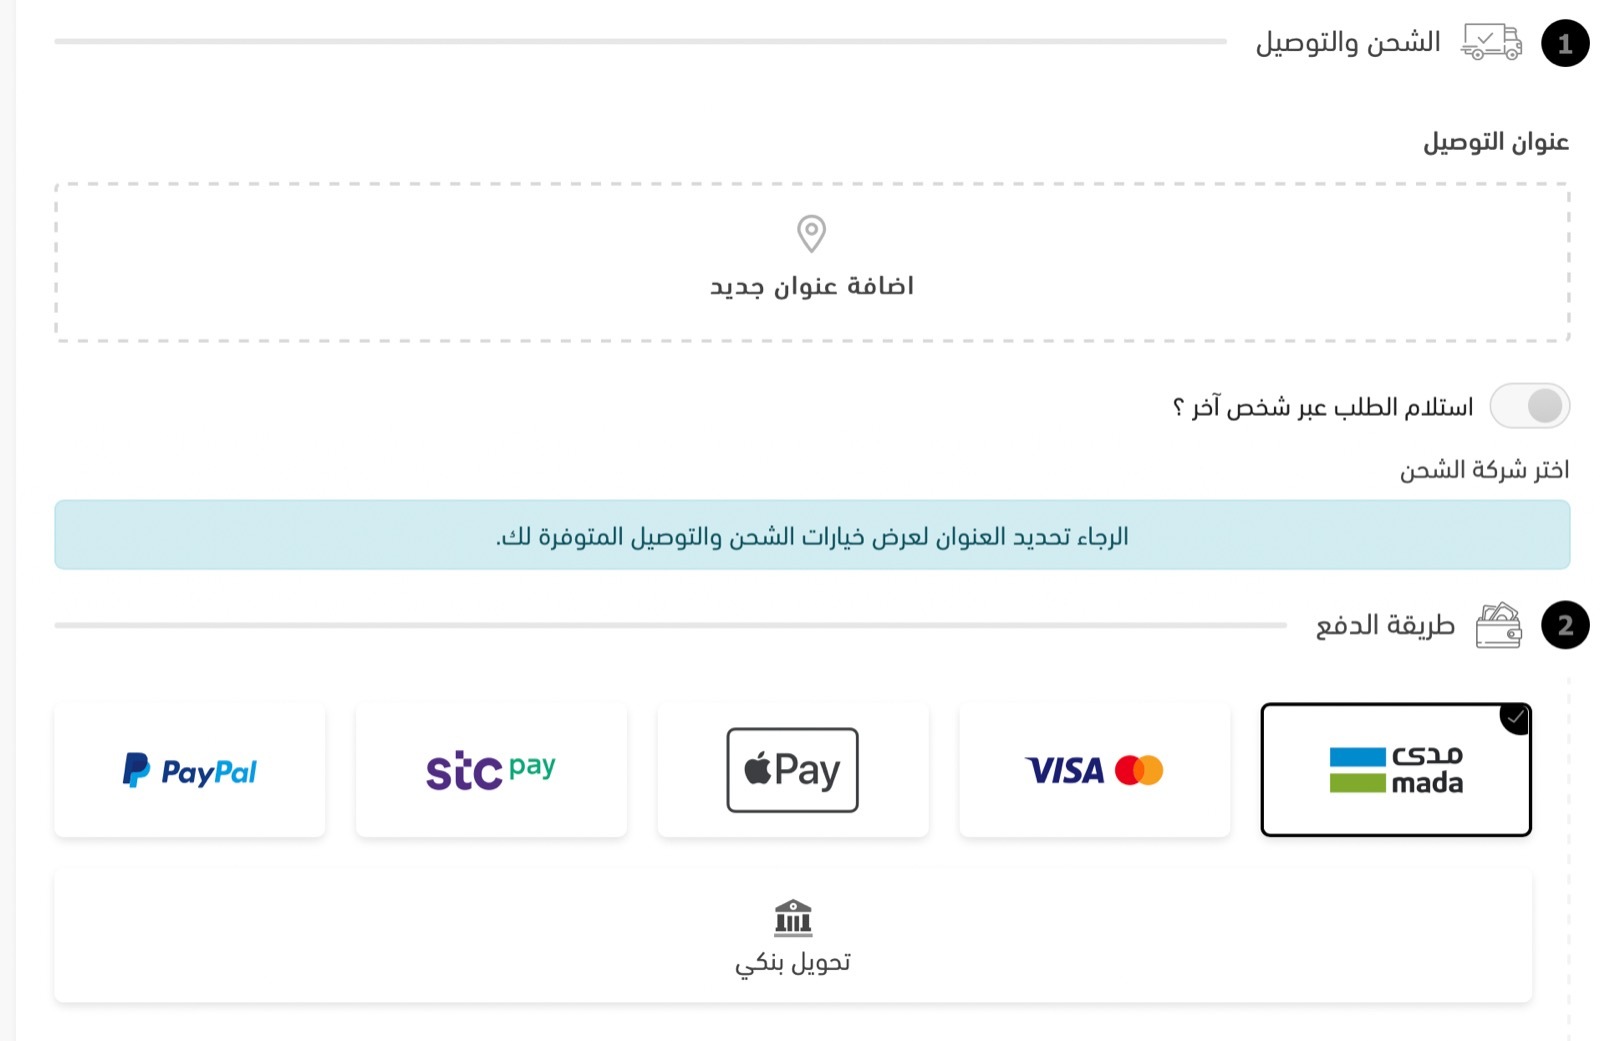This screenshot has width=1600, height=1041.
Task: Select the PayPal payment option
Action: [190, 770]
